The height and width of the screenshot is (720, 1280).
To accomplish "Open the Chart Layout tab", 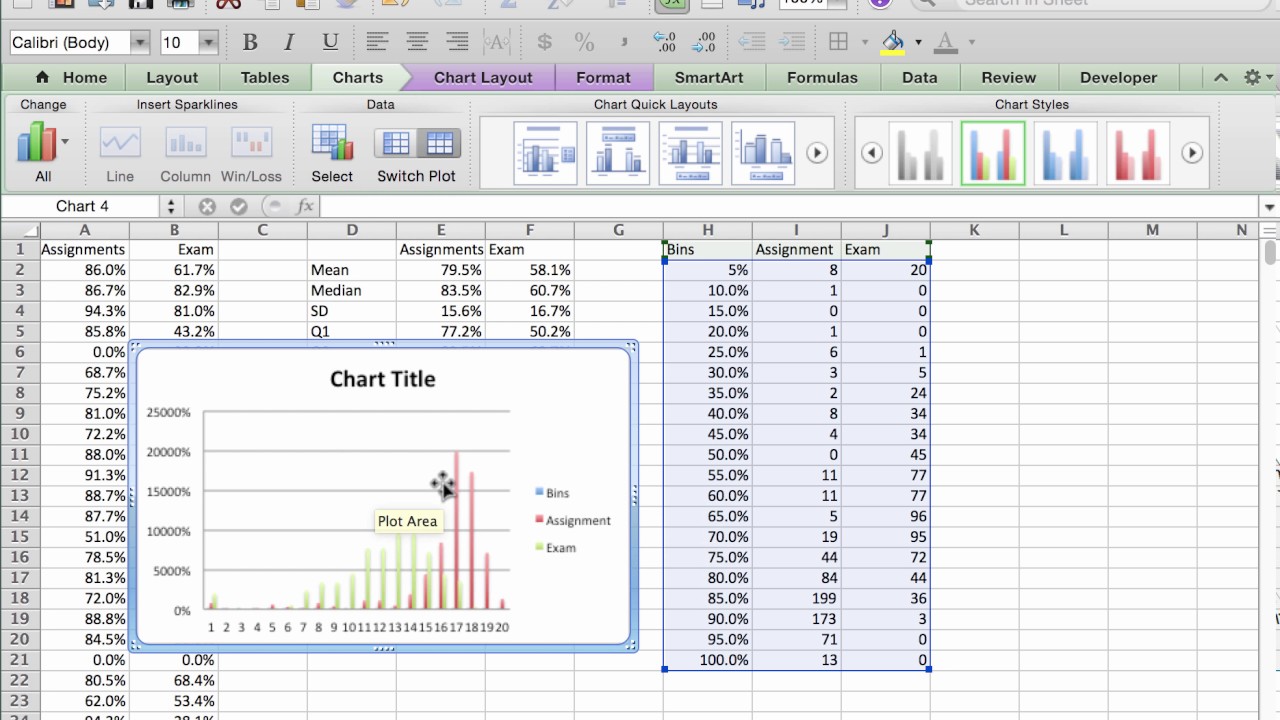I will [x=483, y=77].
